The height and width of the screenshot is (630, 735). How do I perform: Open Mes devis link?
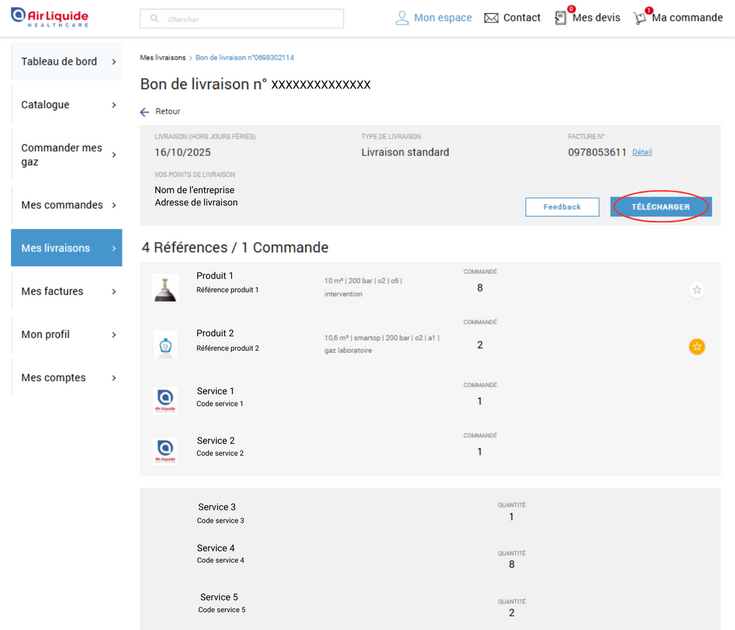[x=596, y=18]
